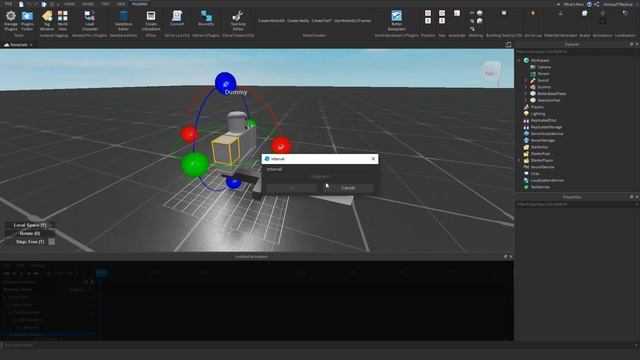This screenshot has width=640, height=360.
Task: Click the Interval value input field
Action: (320, 176)
